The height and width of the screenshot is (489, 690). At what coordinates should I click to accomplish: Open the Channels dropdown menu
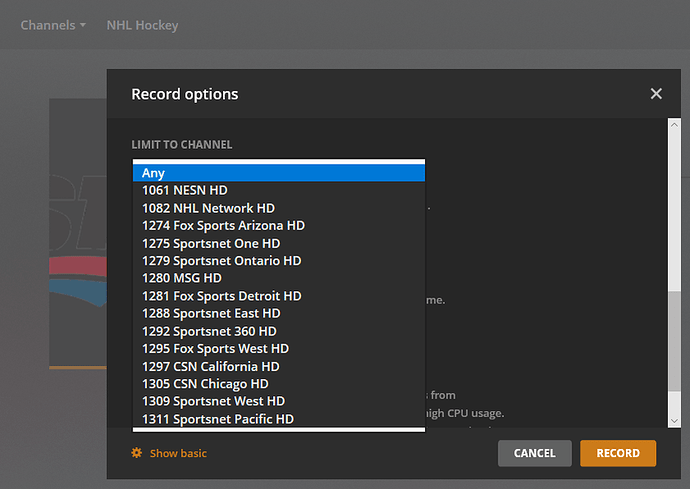coord(53,24)
